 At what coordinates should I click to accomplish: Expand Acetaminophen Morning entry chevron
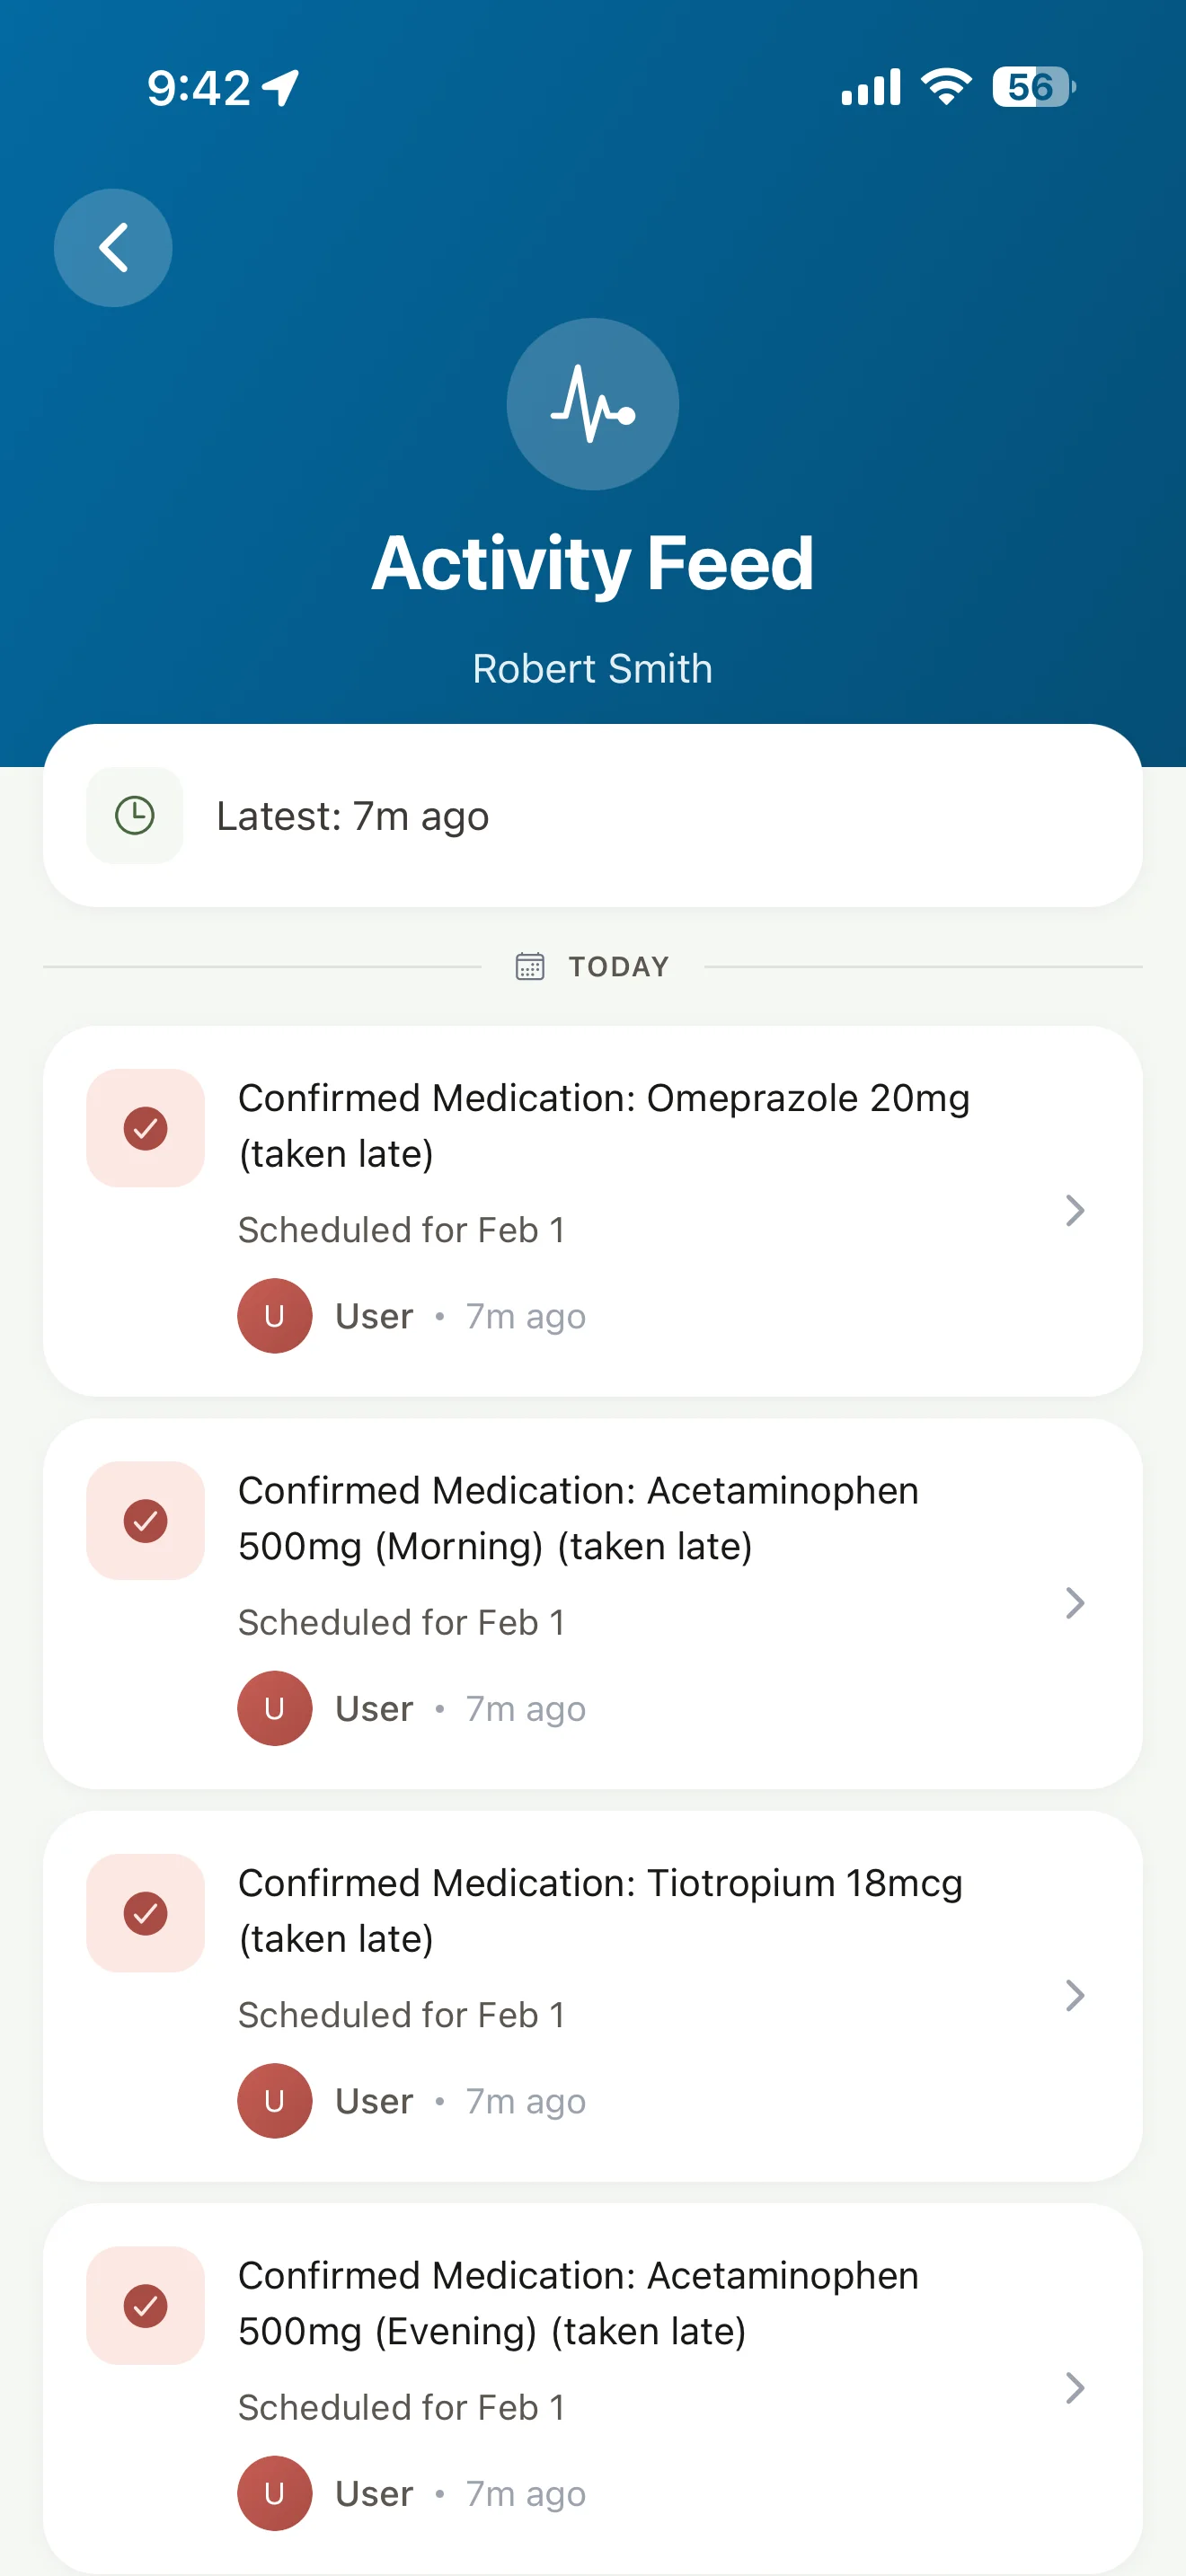point(1075,1603)
